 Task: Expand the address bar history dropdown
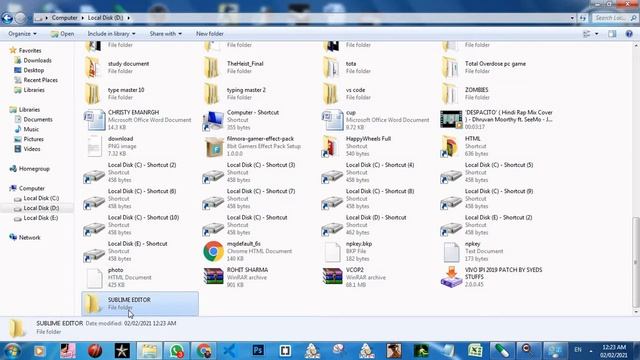(x=572, y=18)
